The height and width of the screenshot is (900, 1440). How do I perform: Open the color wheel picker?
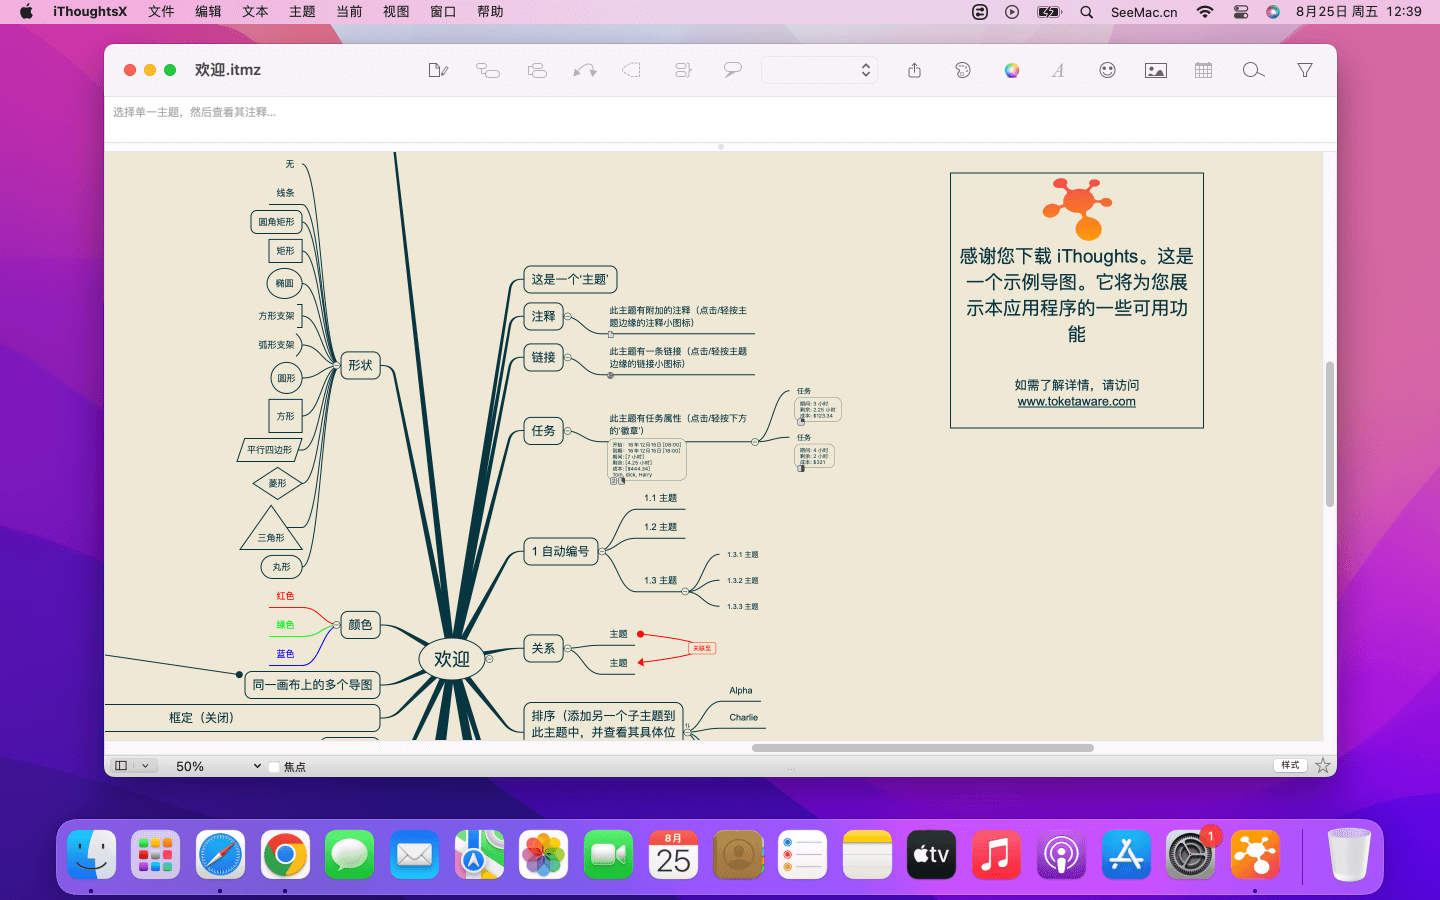[x=1012, y=70]
